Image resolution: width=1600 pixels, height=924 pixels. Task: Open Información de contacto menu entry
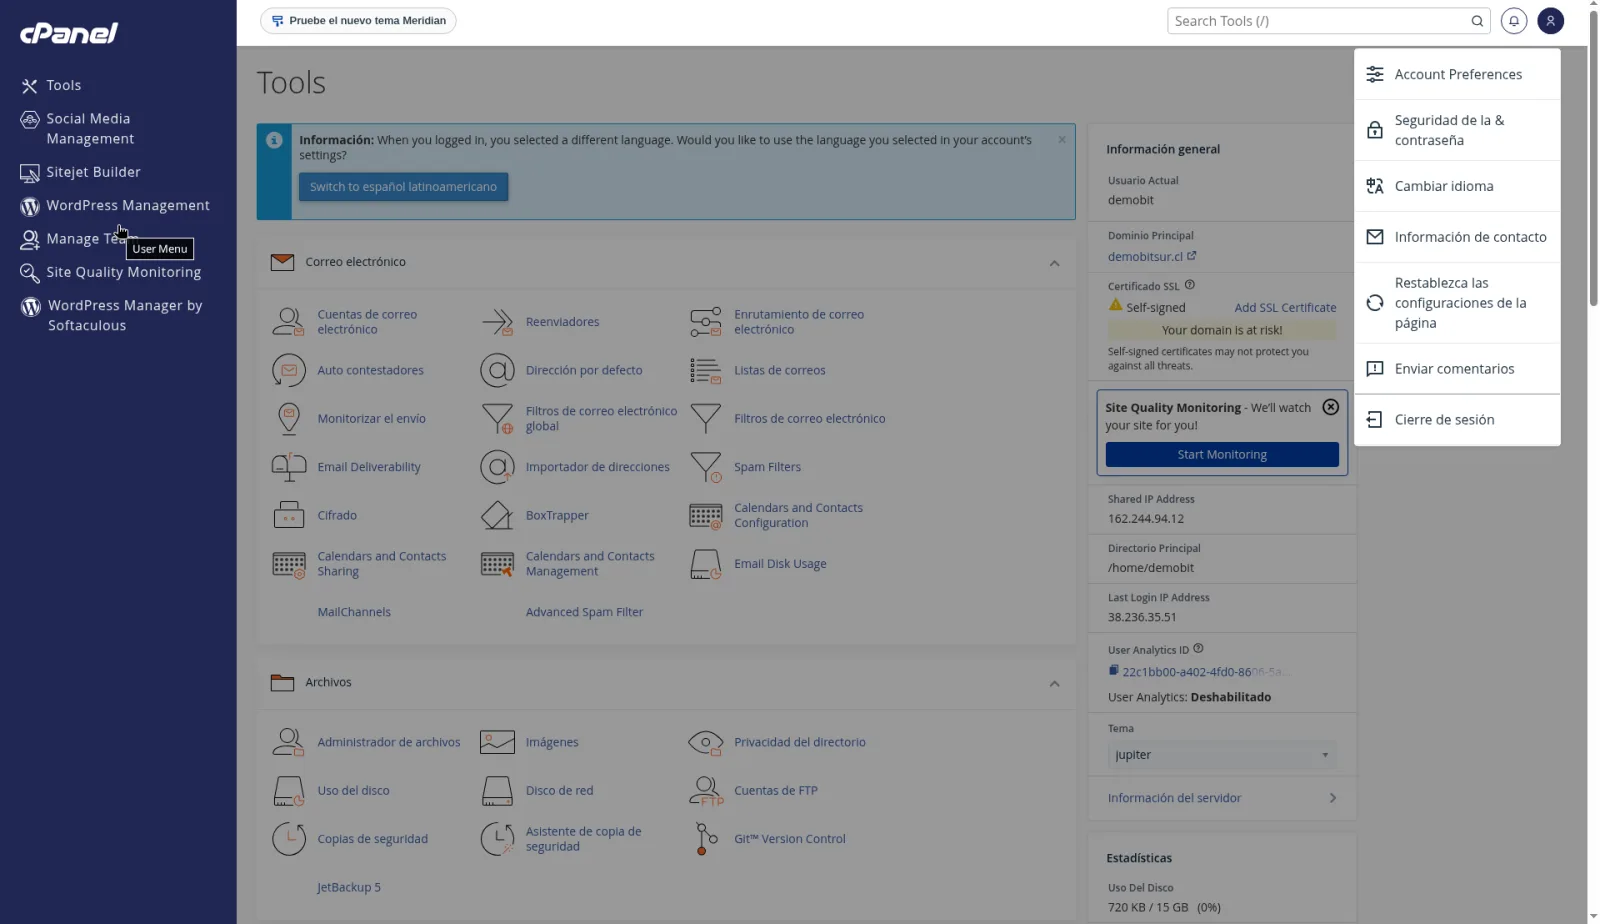tap(1457, 237)
